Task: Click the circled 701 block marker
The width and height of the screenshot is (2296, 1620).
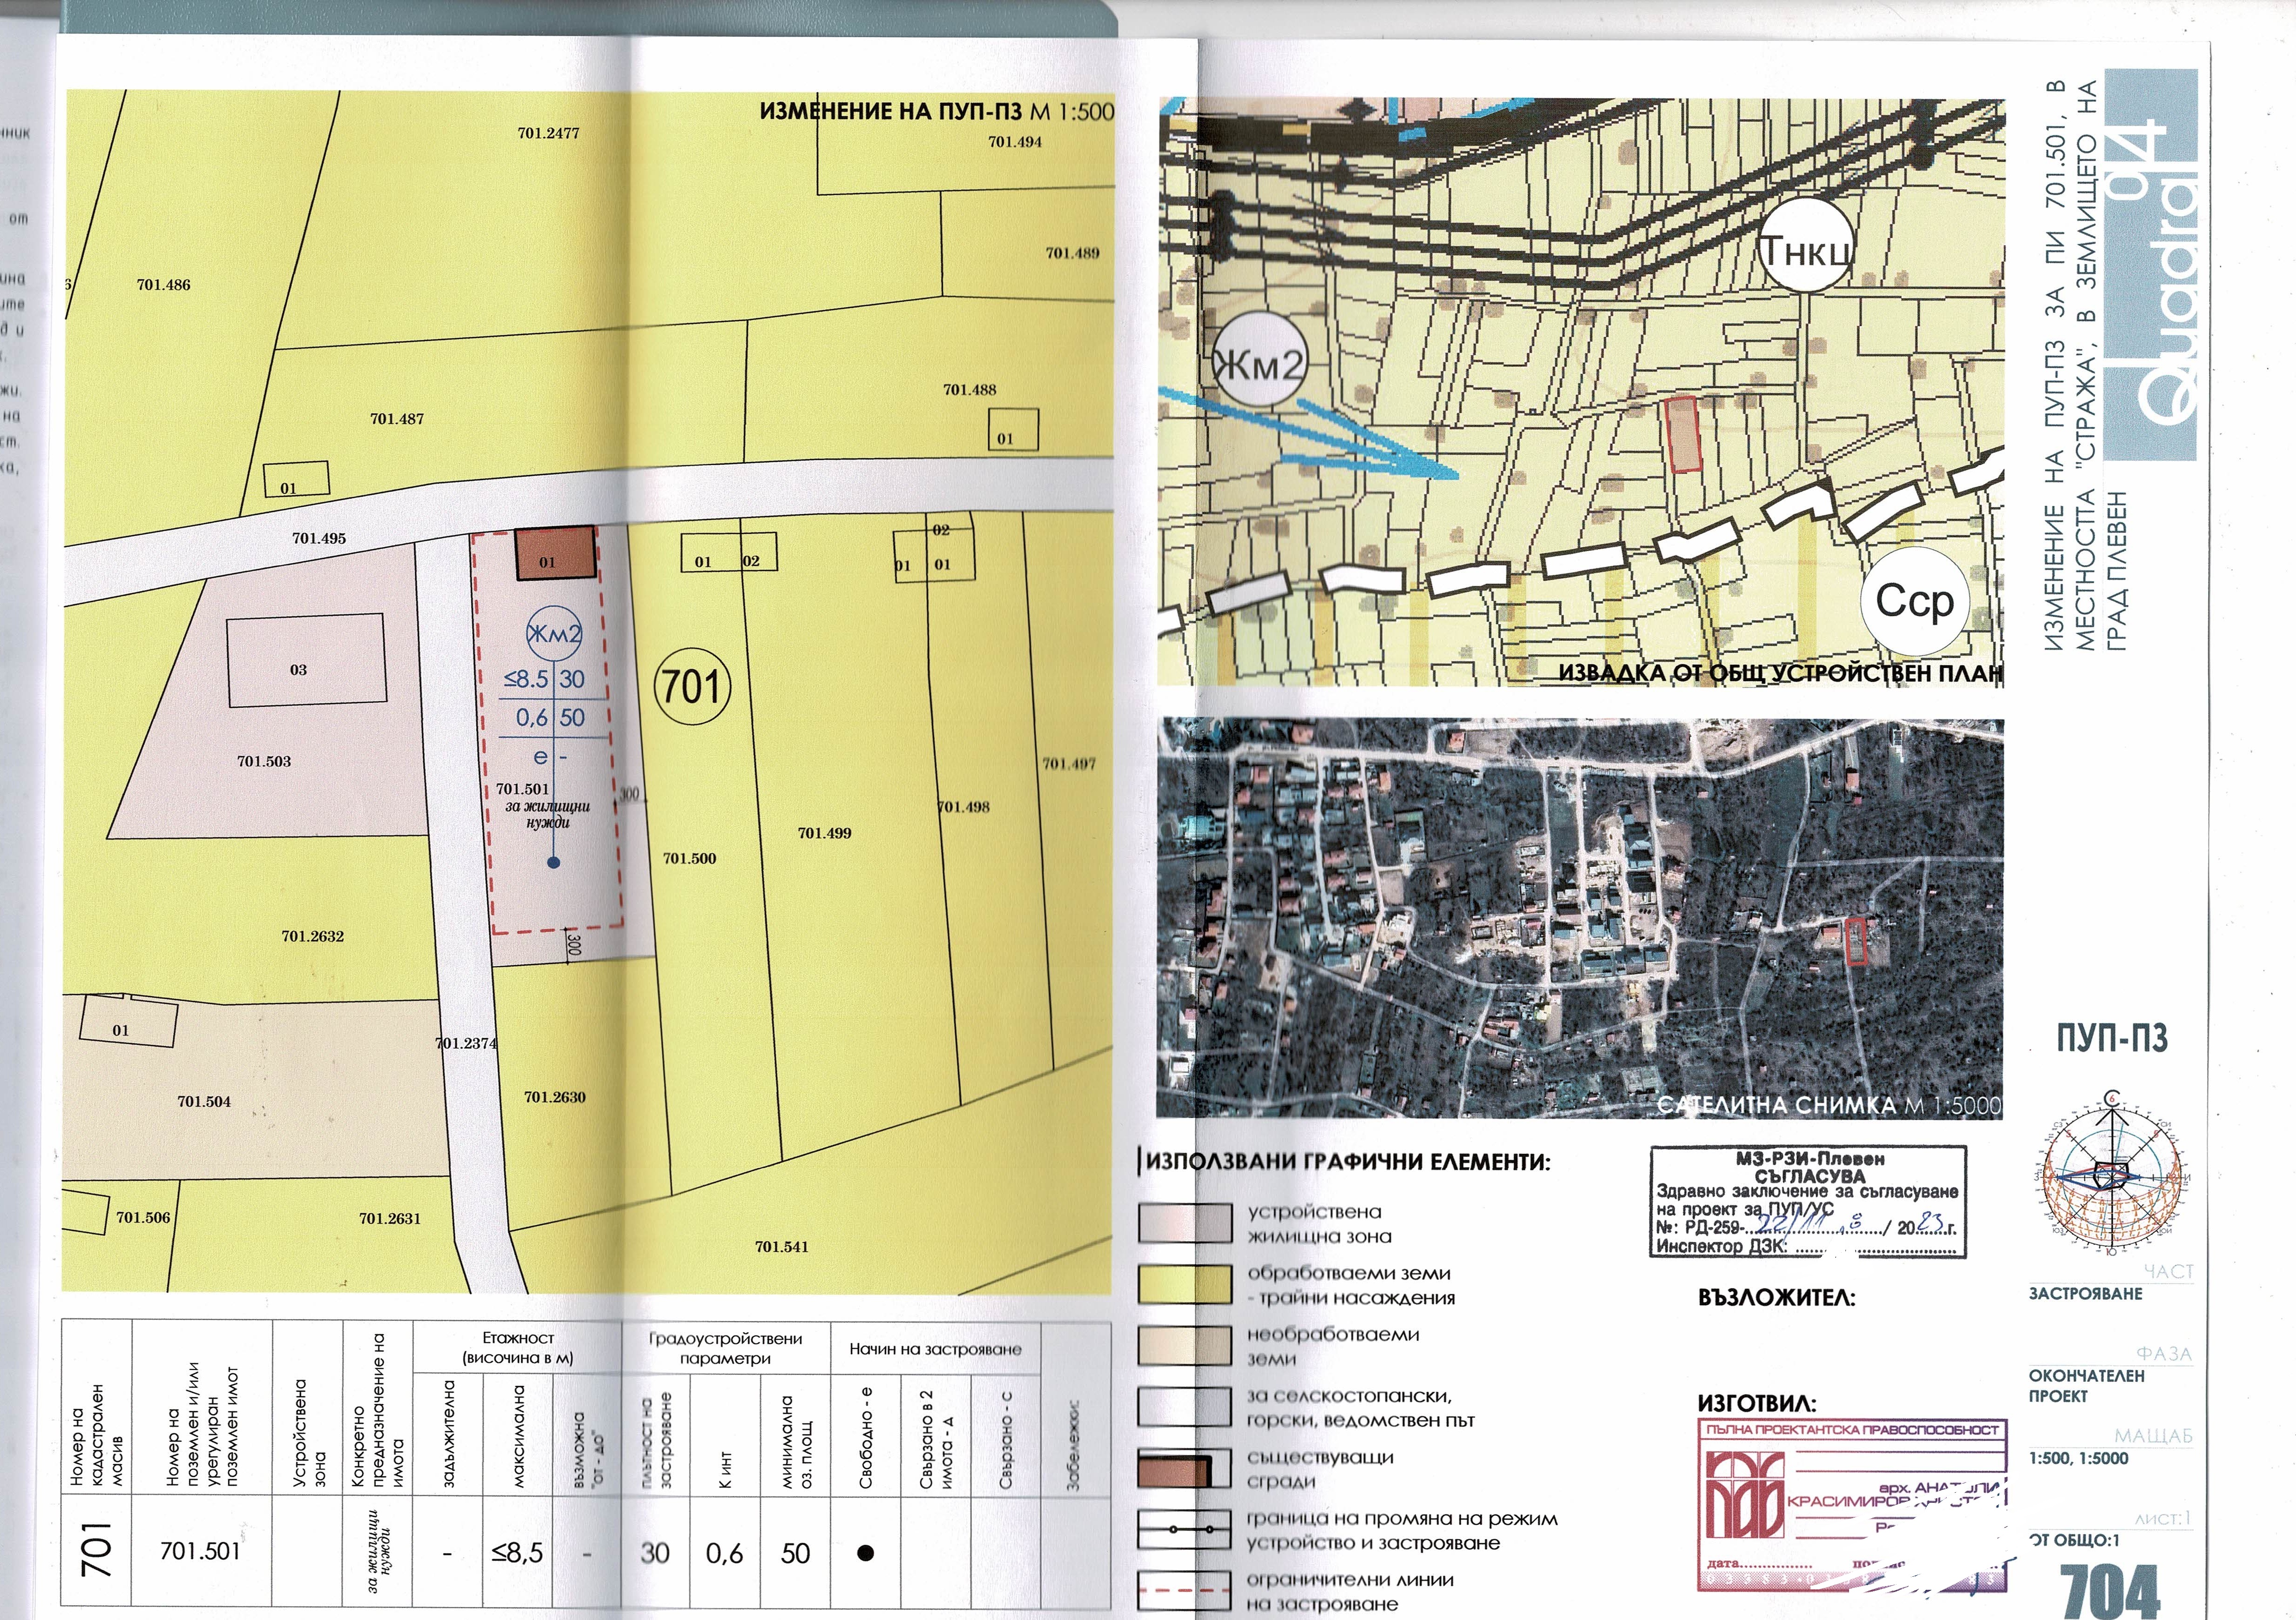Action: click(692, 686)
